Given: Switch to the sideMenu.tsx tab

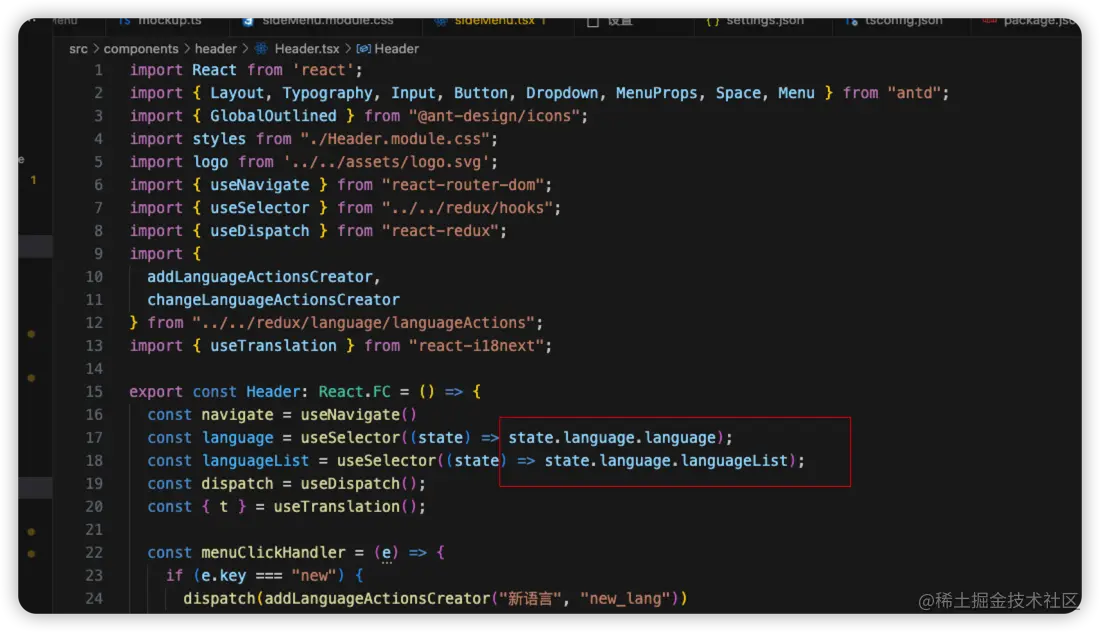Looking at the screenshot, I should pyautogui.click(x=495, y=22).
